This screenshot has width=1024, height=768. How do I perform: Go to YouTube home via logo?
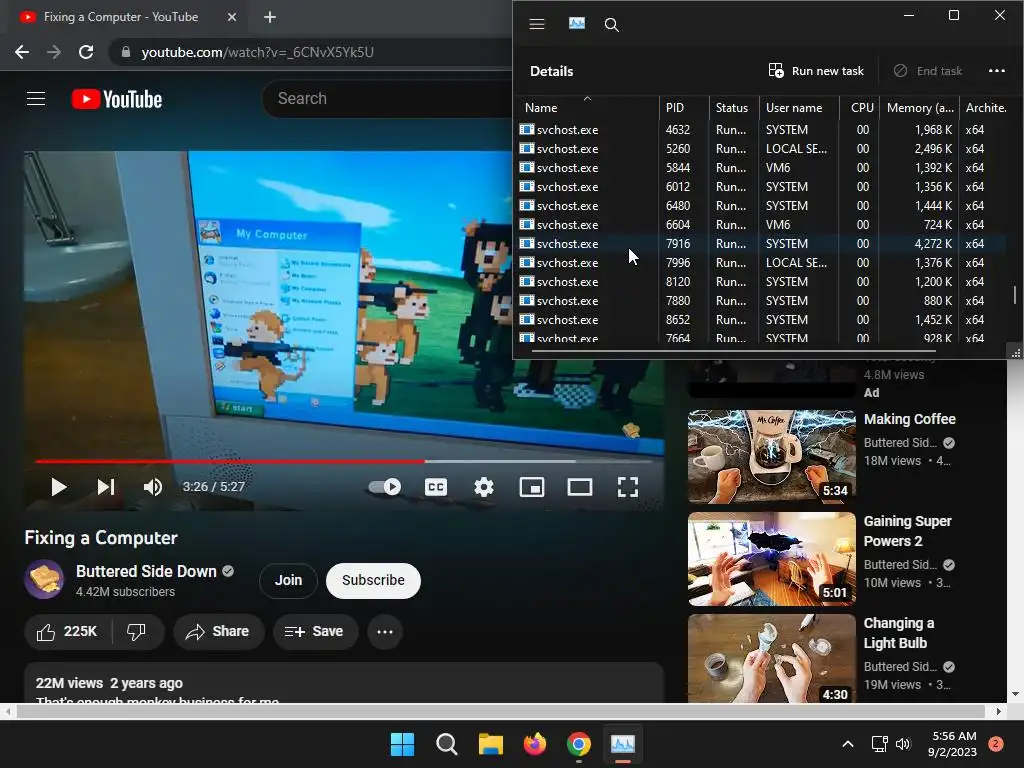[x=117, y=99]
